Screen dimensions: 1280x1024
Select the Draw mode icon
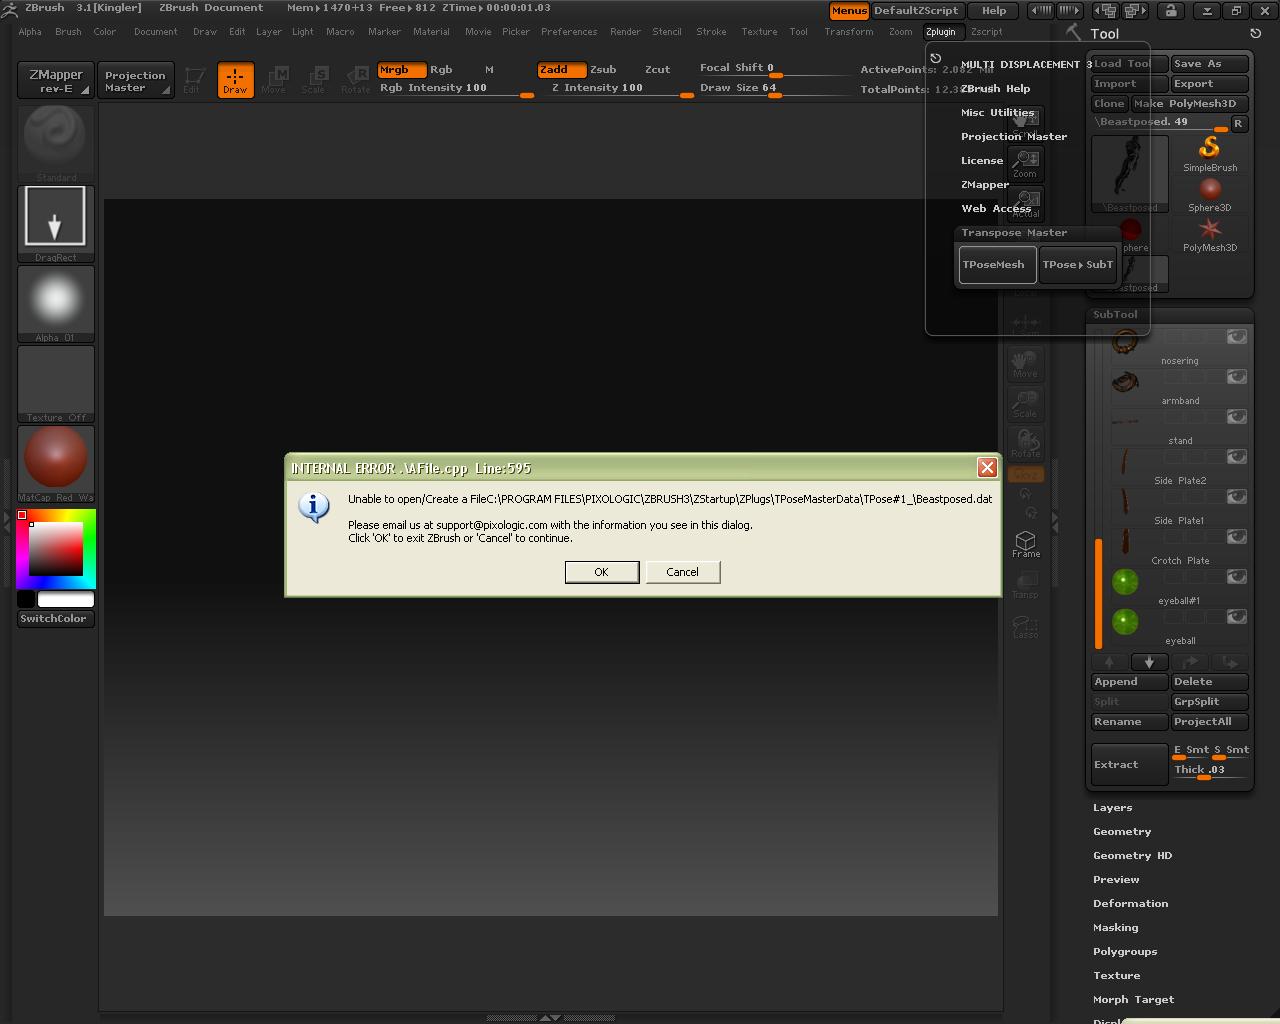coord(235,79)
